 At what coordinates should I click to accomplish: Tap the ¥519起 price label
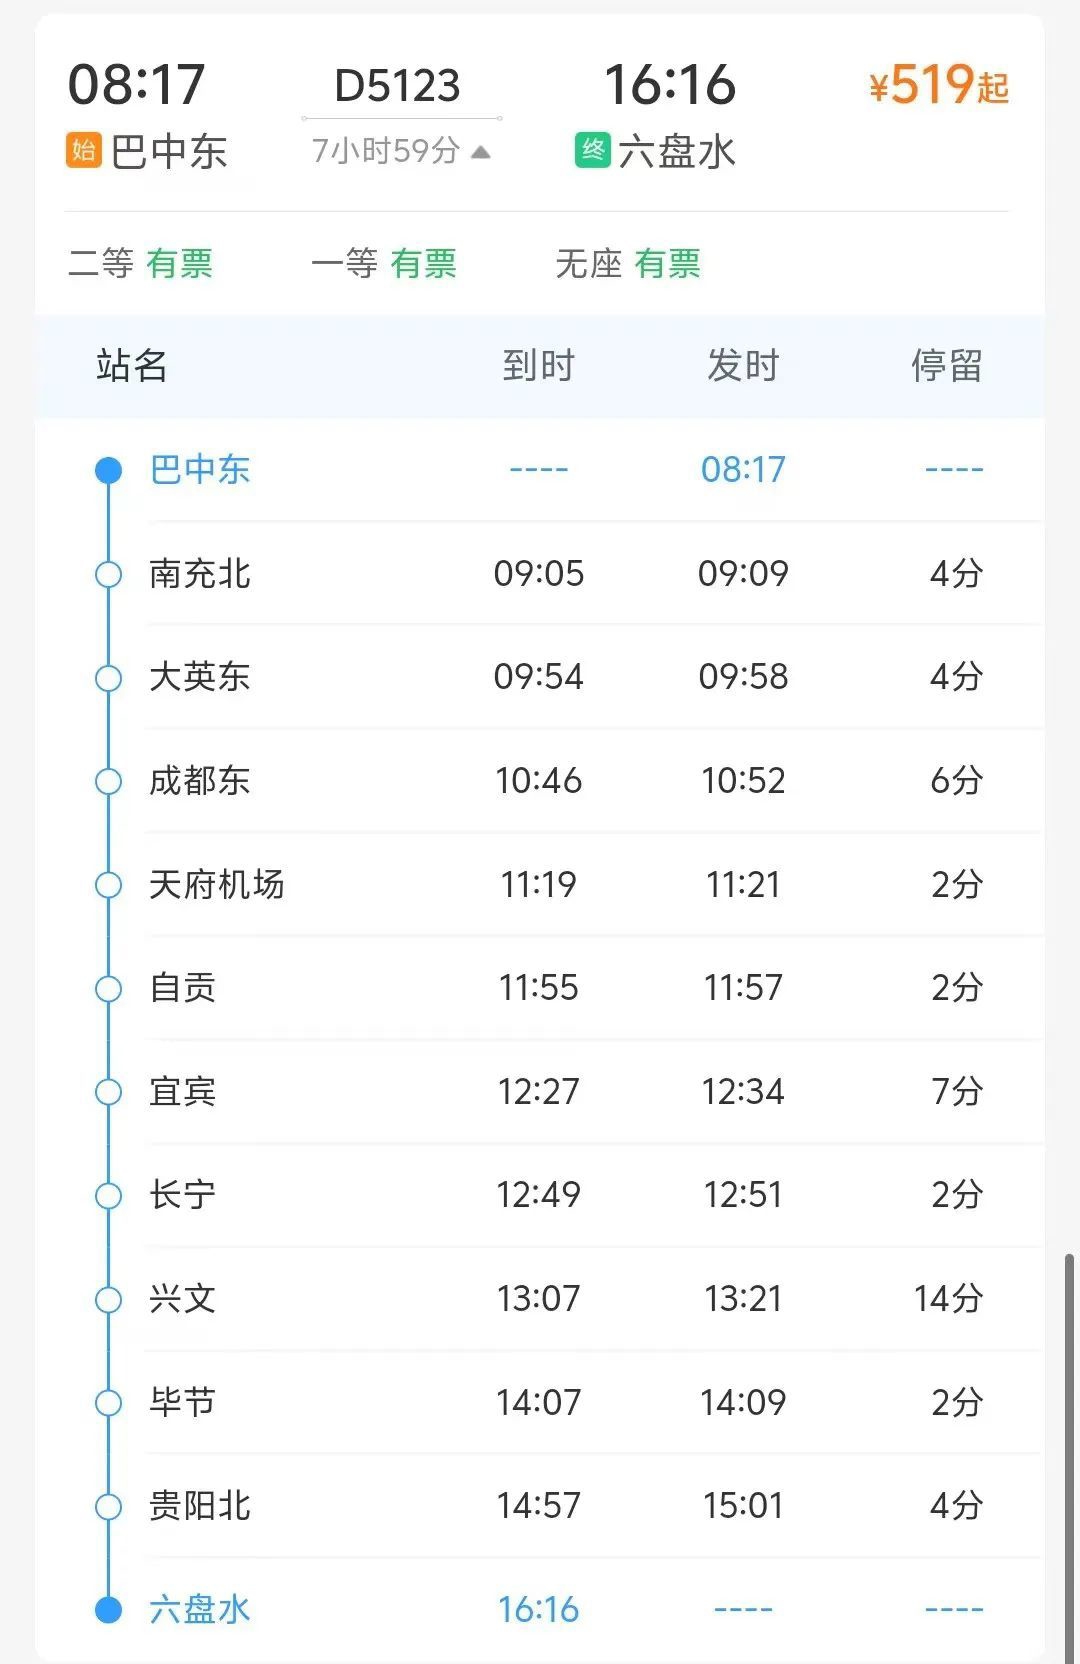click(938, 86)
